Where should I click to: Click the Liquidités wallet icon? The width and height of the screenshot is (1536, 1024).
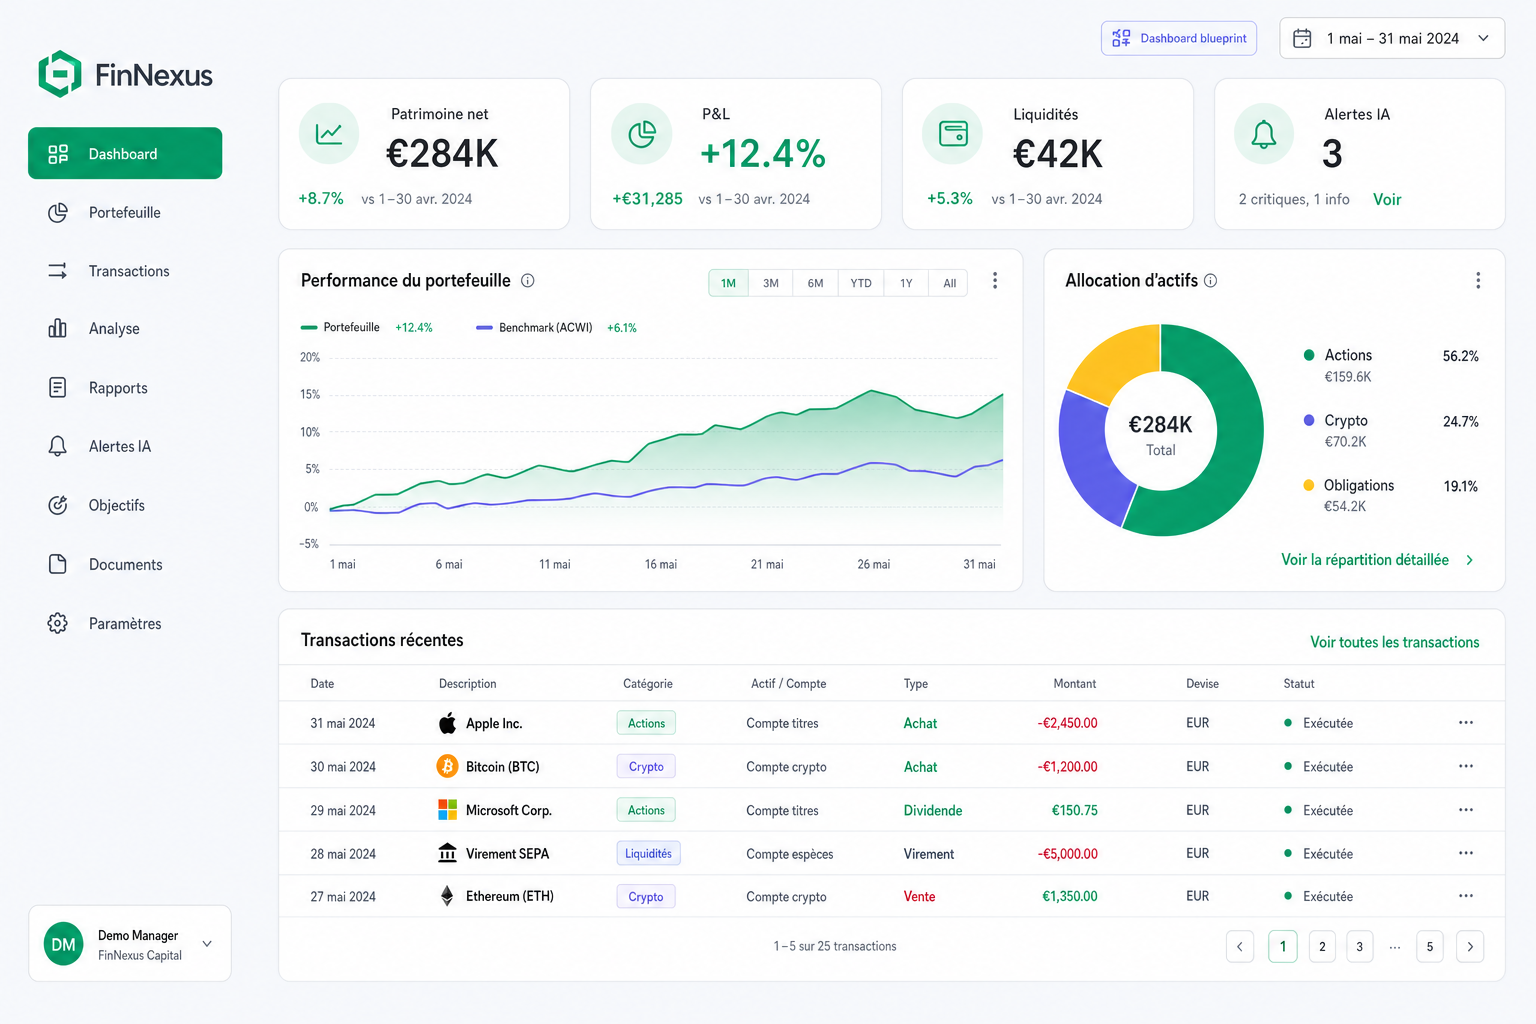click(953, 133)
